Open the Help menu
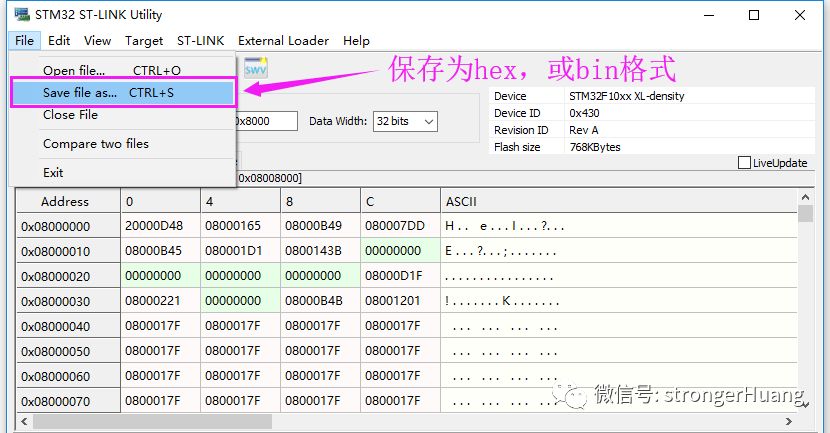 [x=356, y=41]
